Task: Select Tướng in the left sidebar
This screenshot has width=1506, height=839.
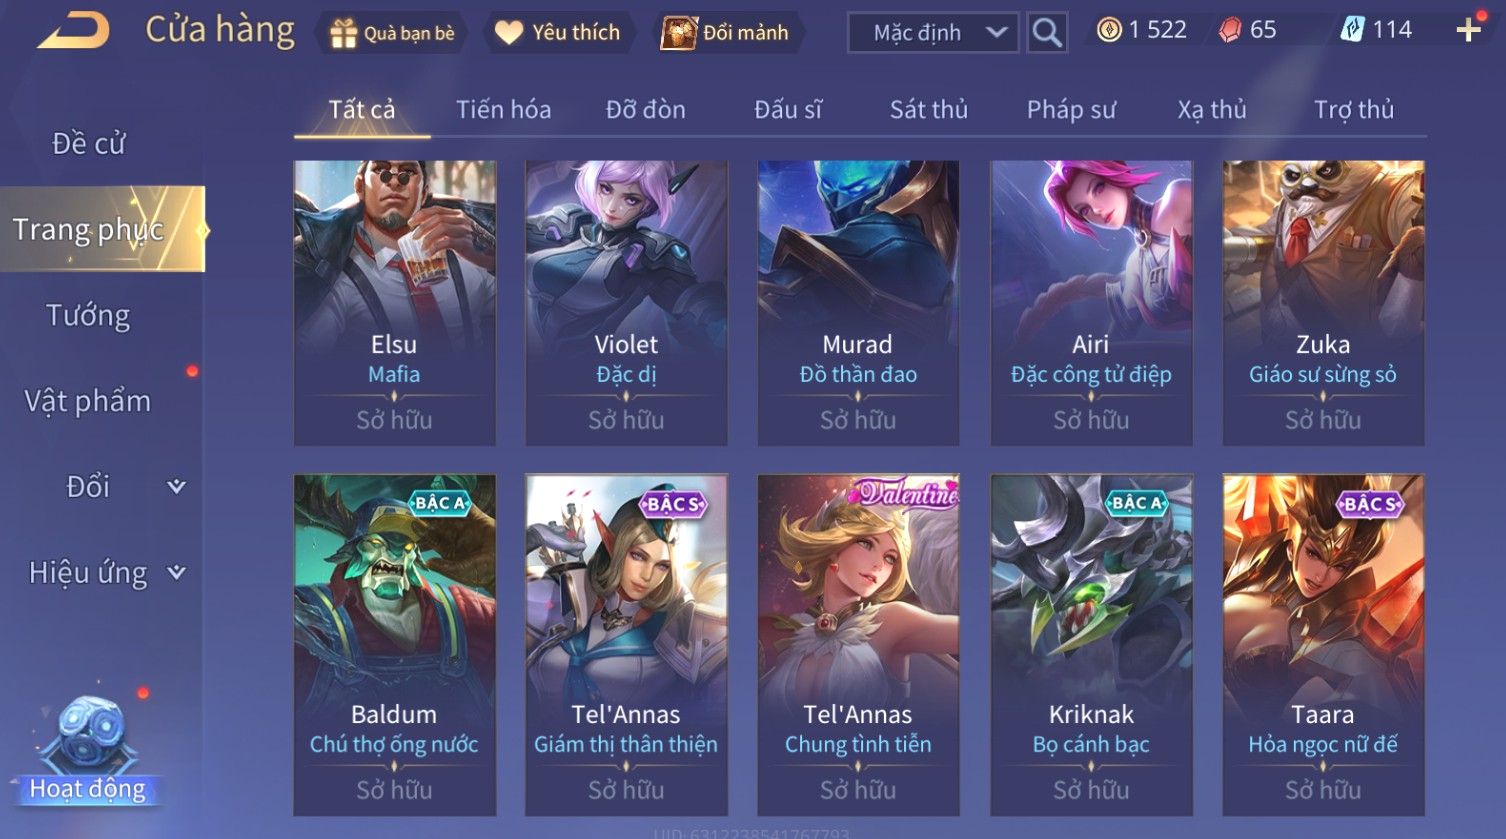Action: [x=89, y=316]
